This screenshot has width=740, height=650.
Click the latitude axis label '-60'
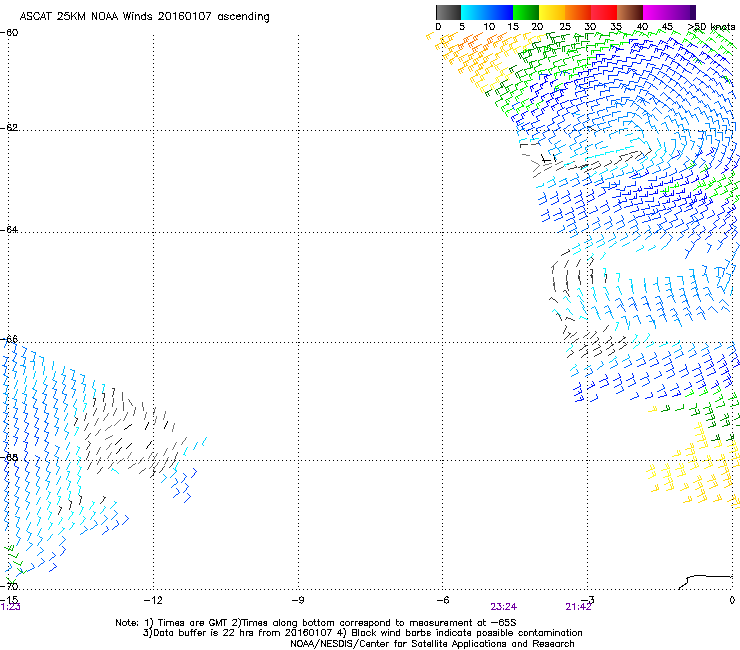point(9,33)
